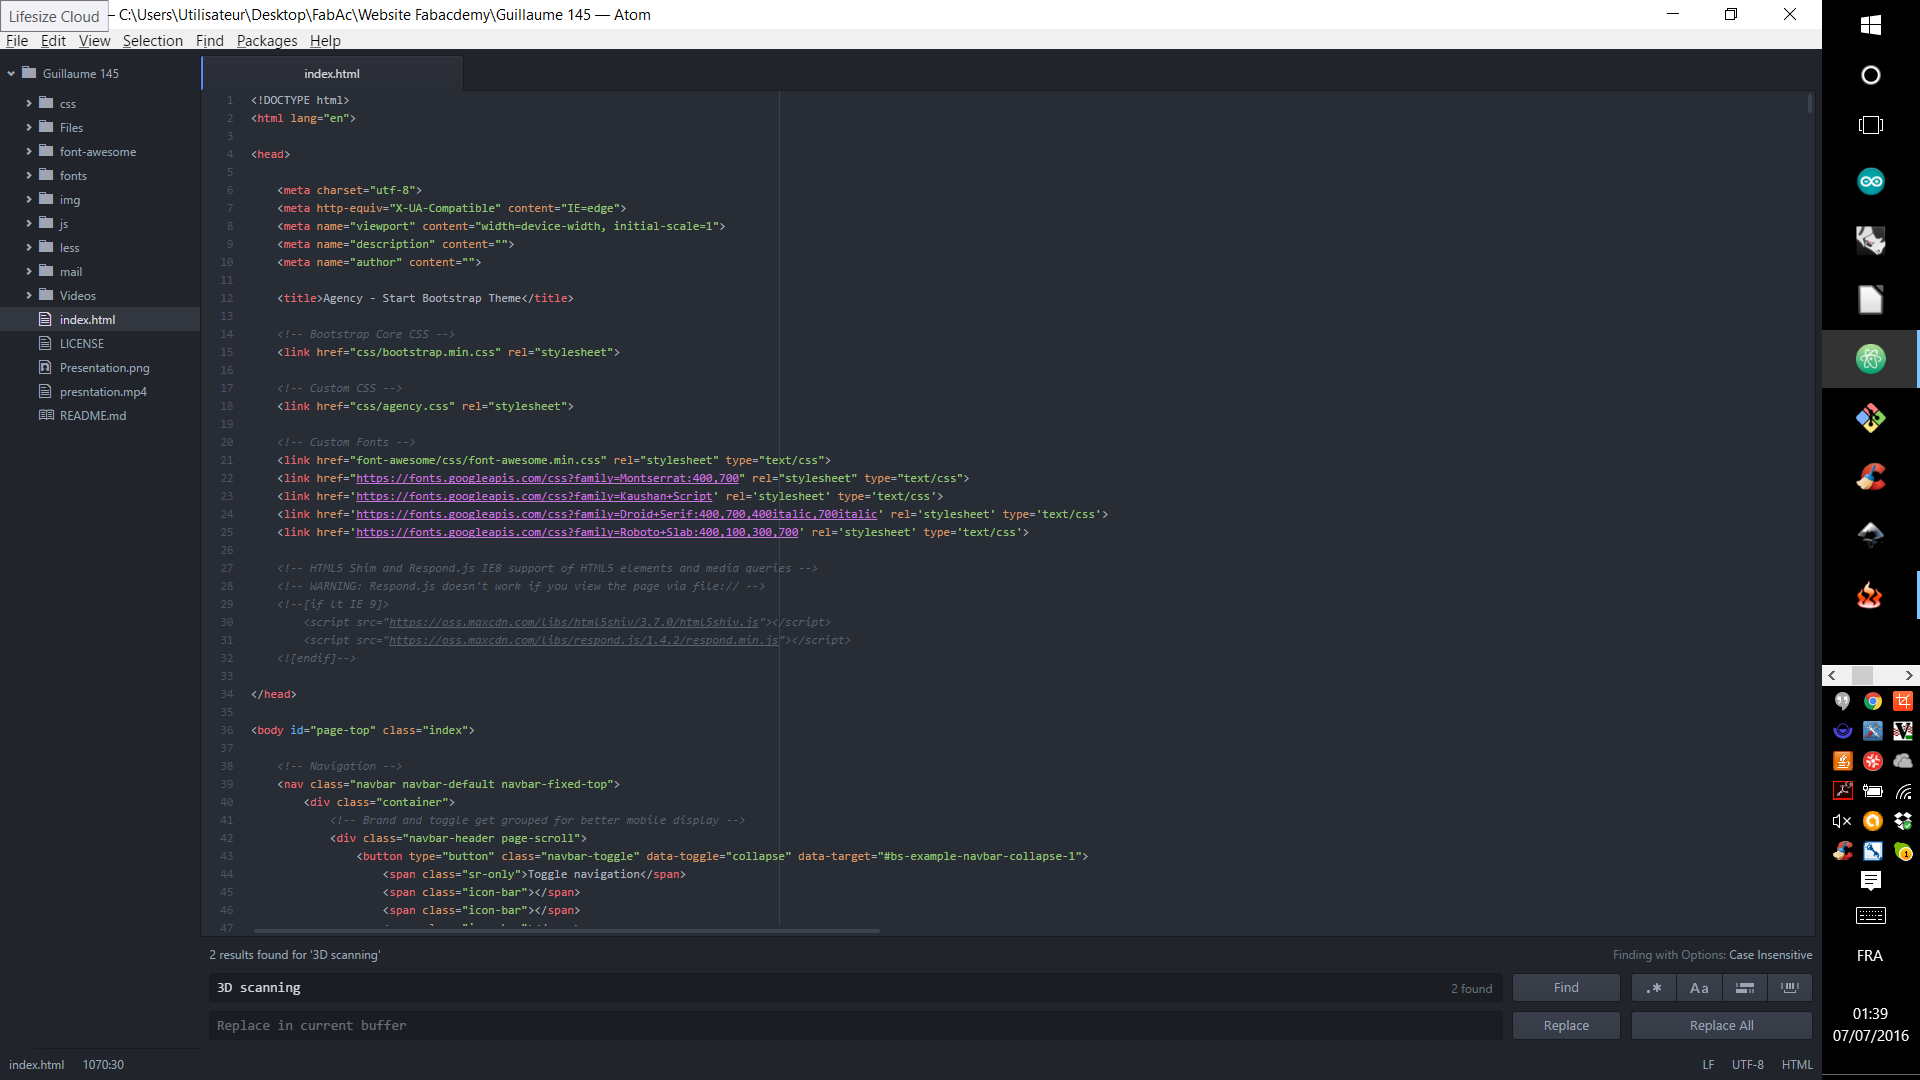Toggle the whole word search option

click(1790, 988)
